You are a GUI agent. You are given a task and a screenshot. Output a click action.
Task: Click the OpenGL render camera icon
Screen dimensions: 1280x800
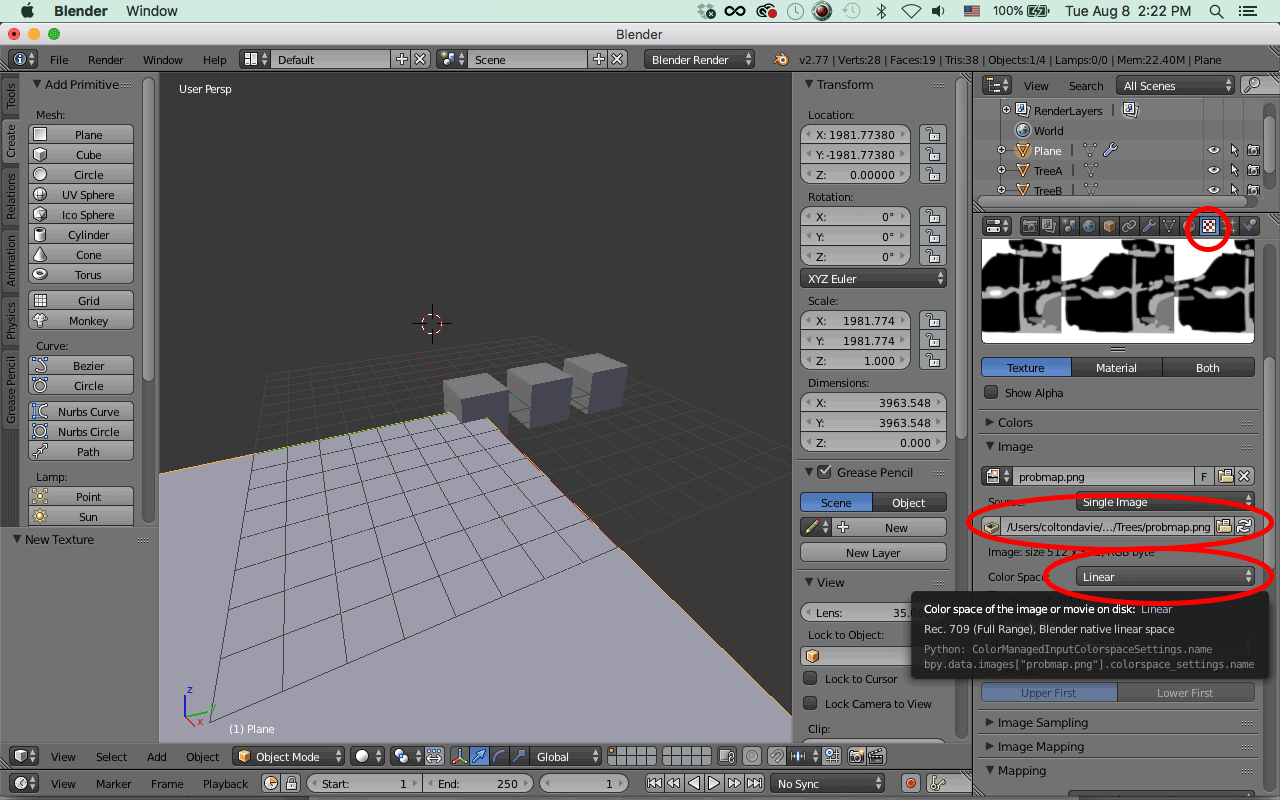point(856,757)
